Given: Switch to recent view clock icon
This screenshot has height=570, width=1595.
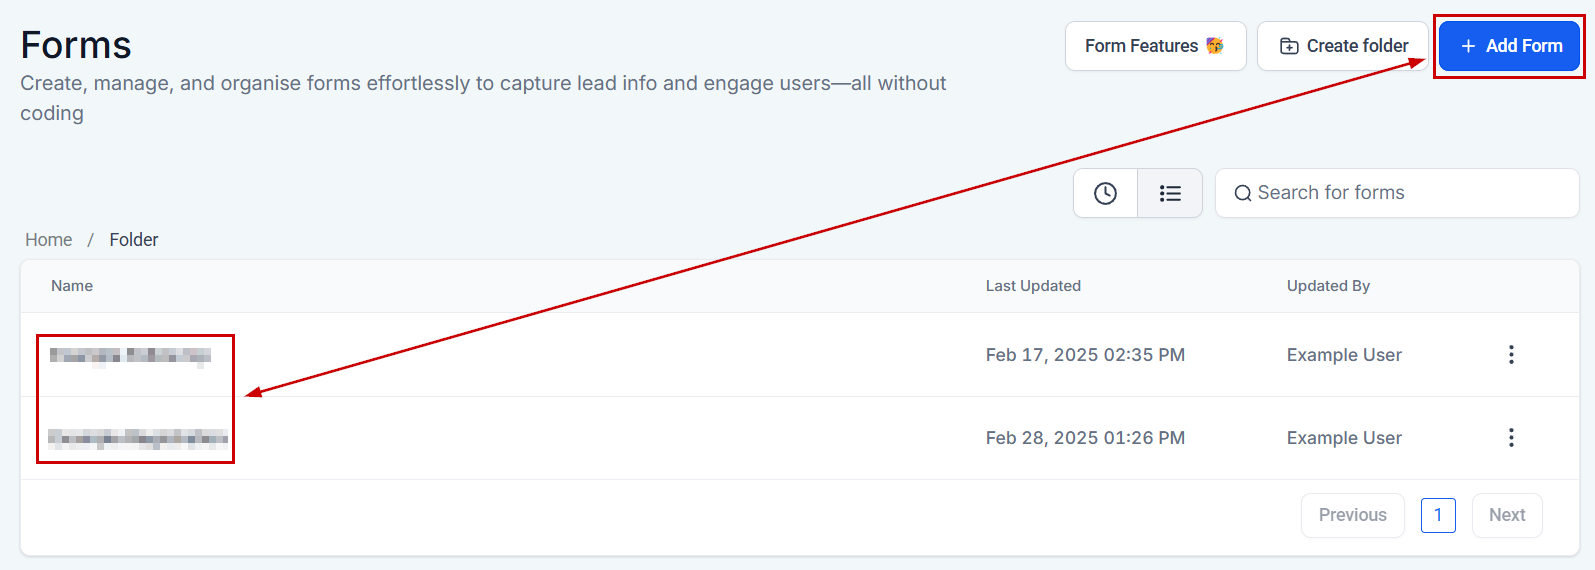Looking at the screenshot, I should [x=1105, y=193].
